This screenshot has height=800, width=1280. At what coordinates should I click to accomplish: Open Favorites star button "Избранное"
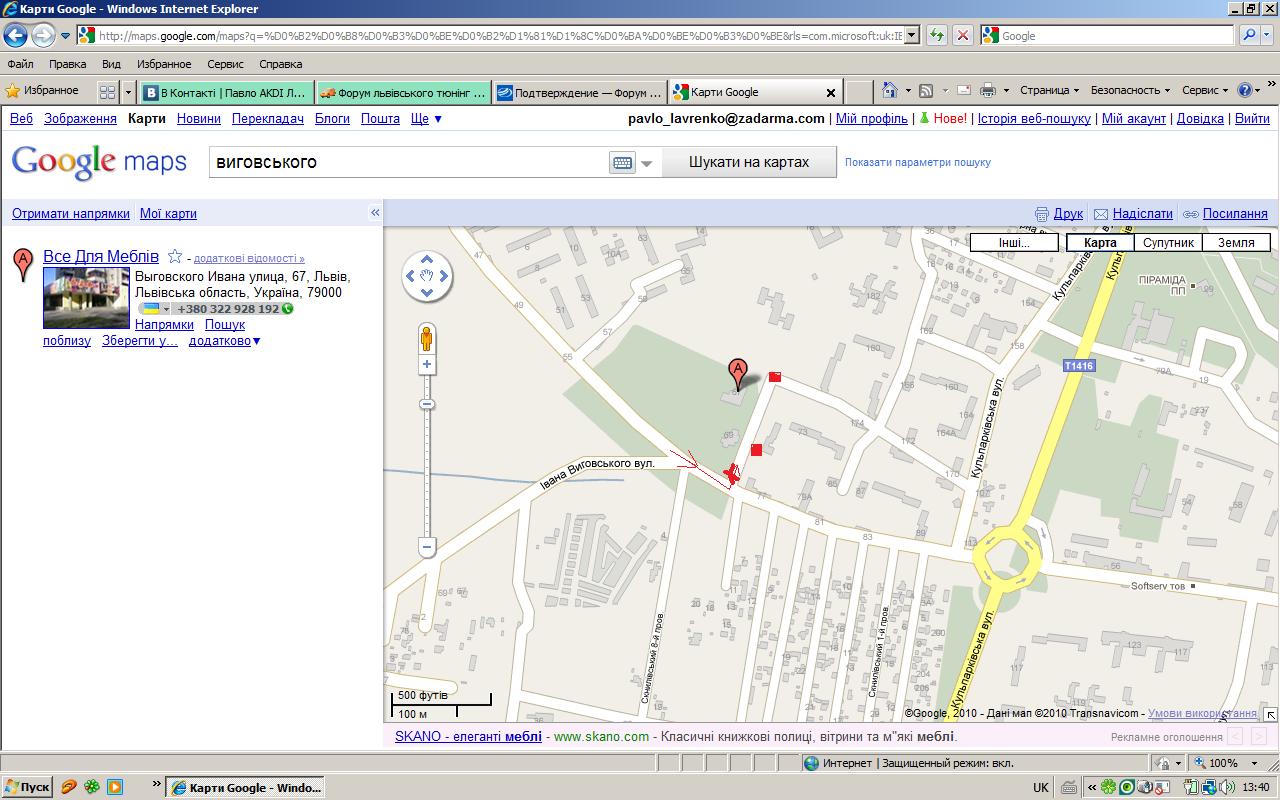tap(43, 91)
